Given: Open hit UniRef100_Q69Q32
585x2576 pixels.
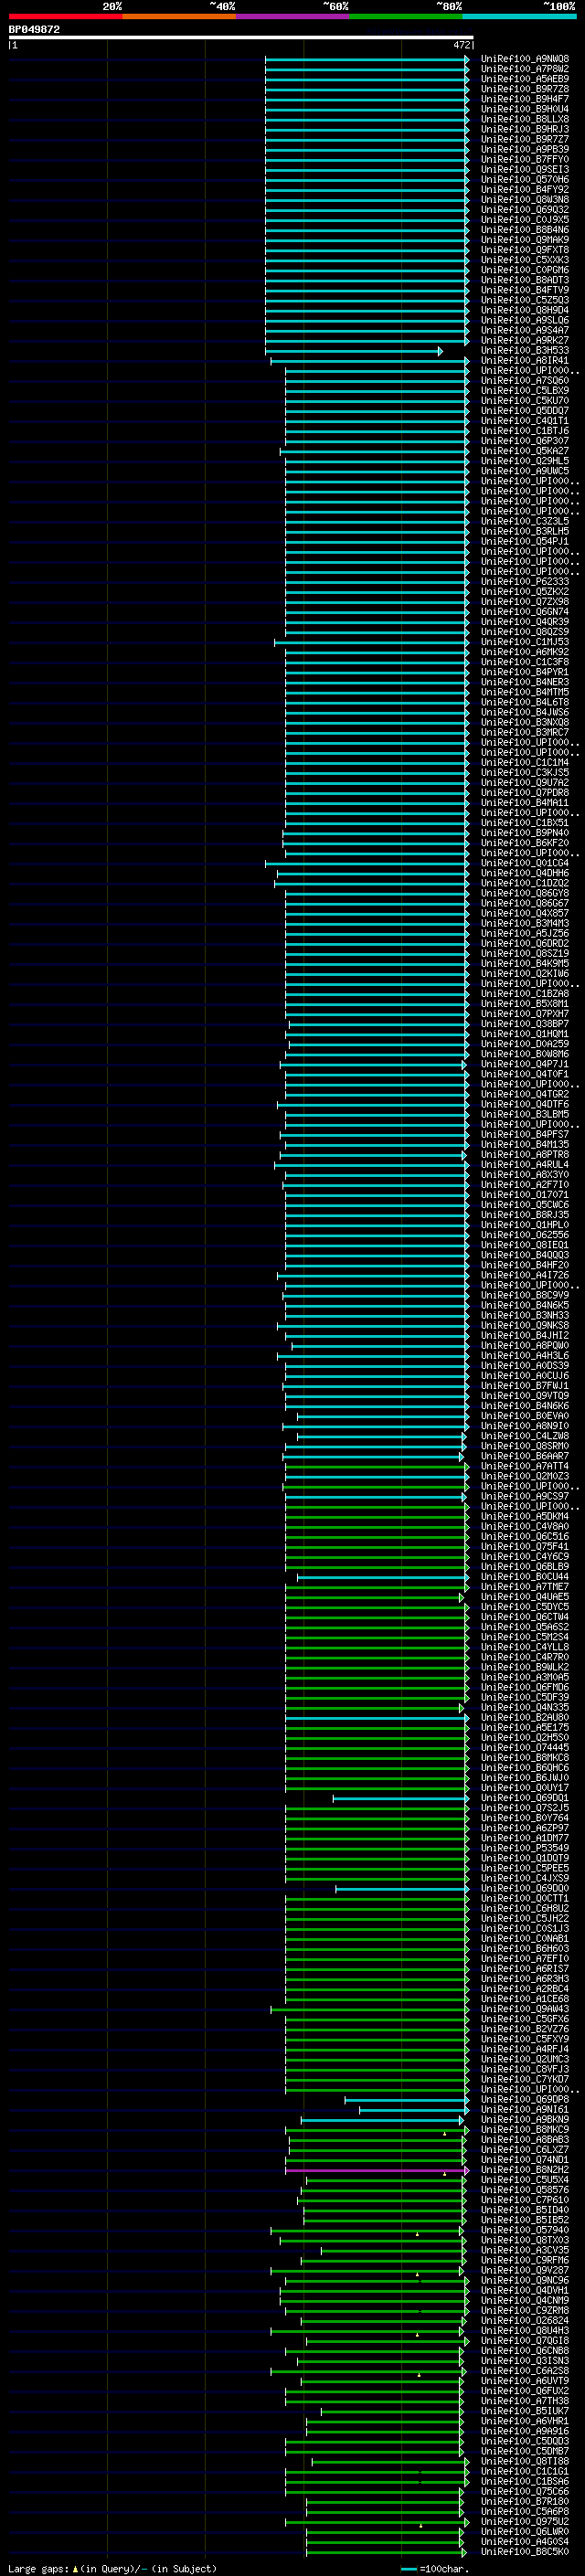Looking at the screenshot, I should point(525,210).
